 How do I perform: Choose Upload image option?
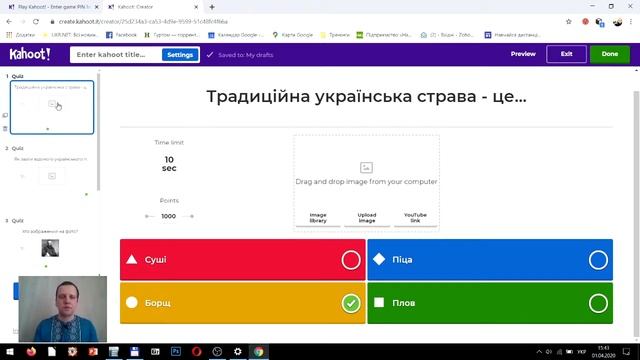(367, 218)
